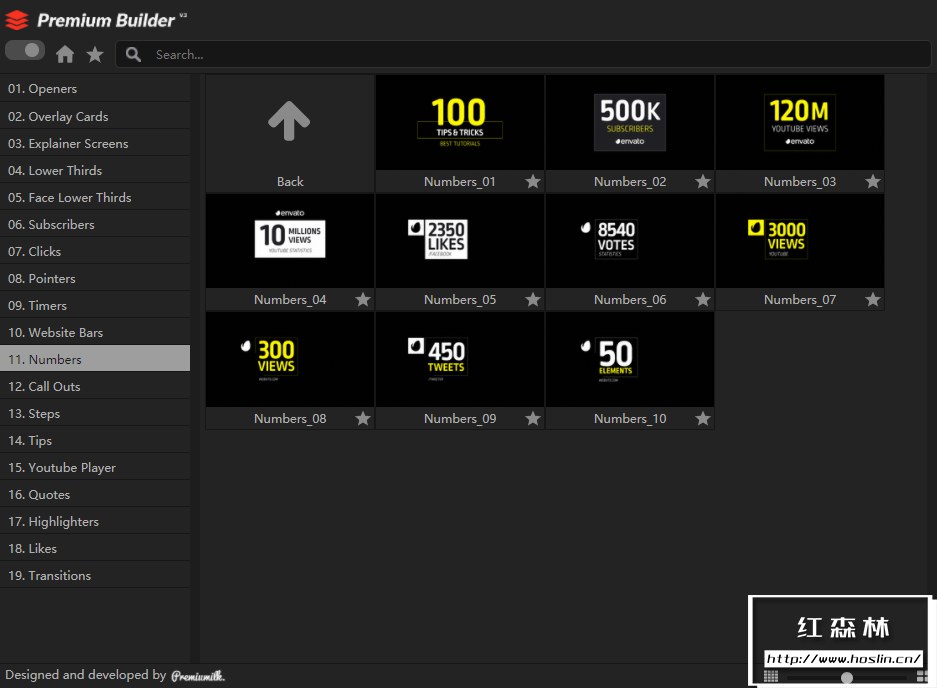
Task: Open favorites star in top toolbar
Action: tap(94, 54)
